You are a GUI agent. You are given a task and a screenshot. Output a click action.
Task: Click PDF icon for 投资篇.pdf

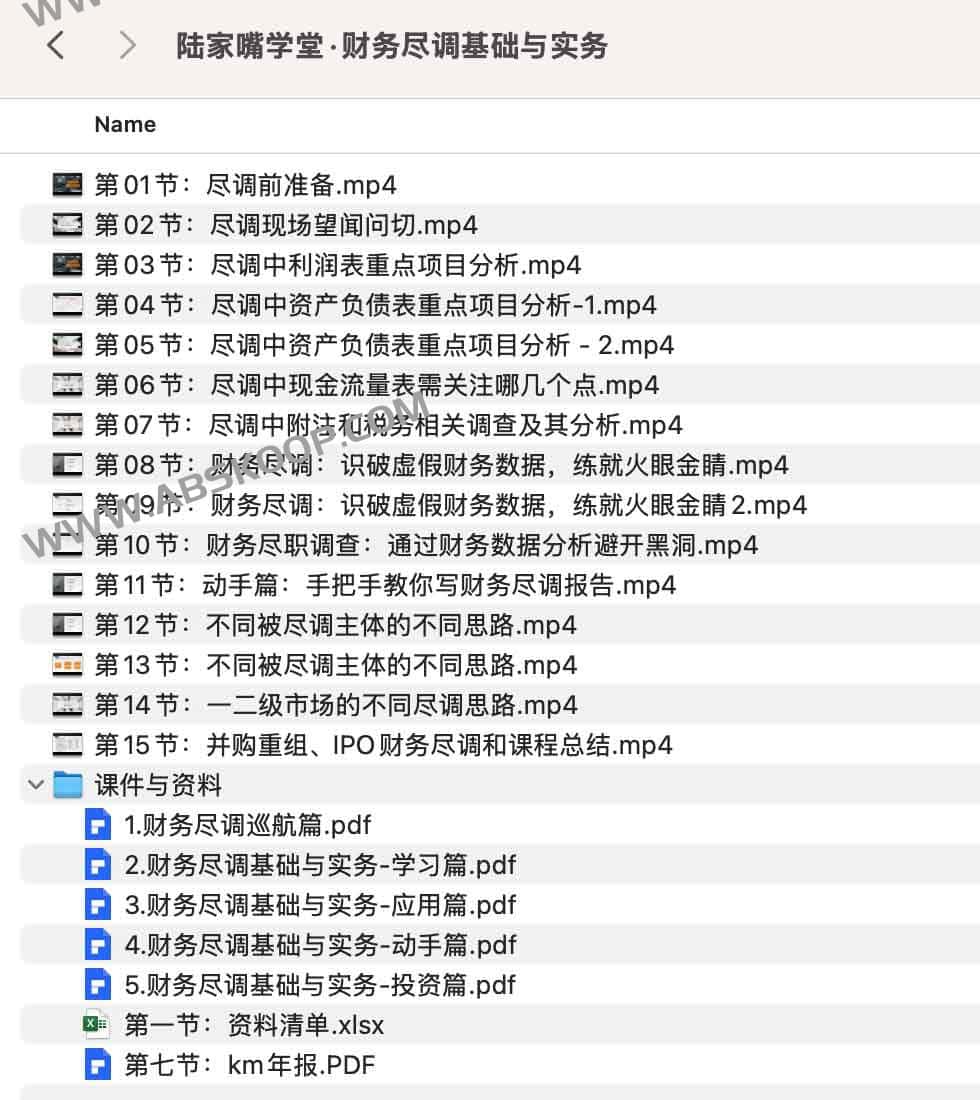(x=97, y=985)
